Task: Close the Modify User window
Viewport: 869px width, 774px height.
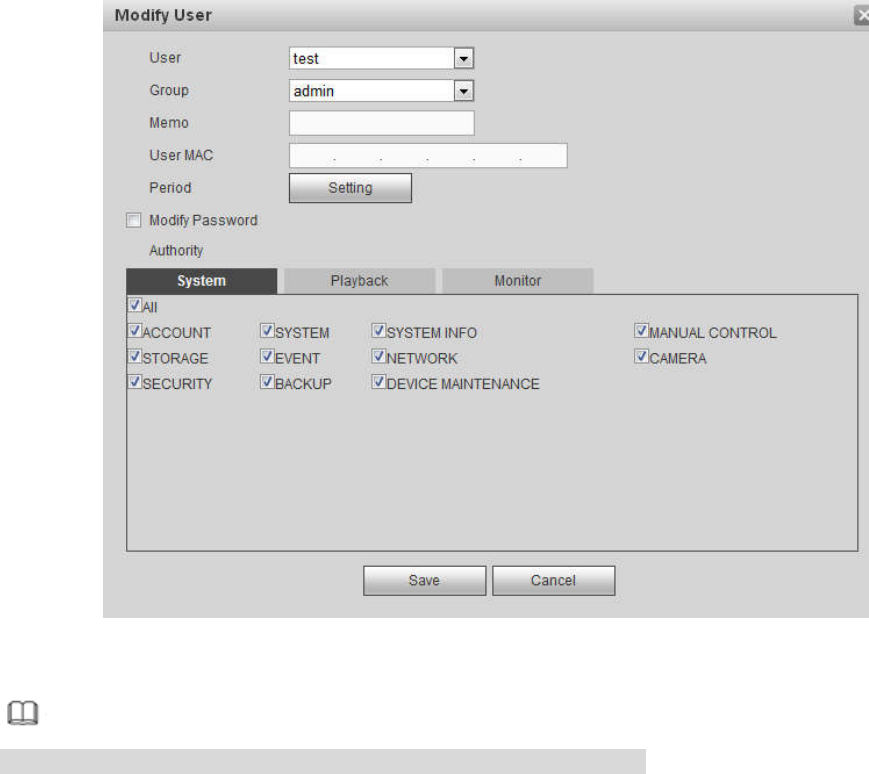Action: point(862,16)
